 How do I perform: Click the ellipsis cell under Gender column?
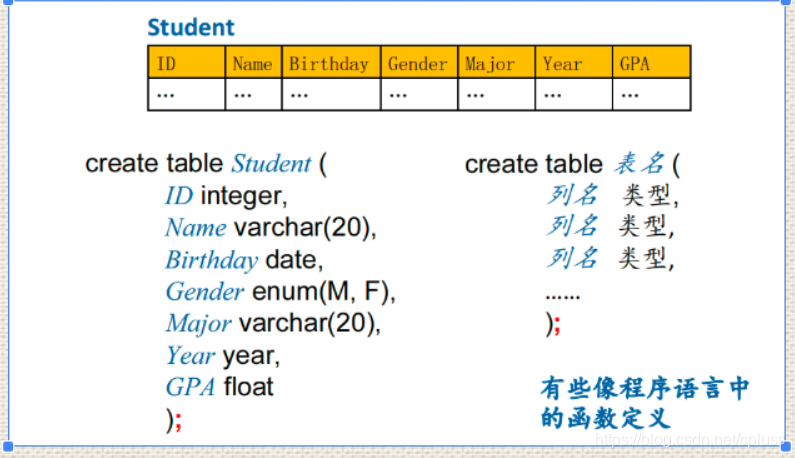click(x=419, y=94)
